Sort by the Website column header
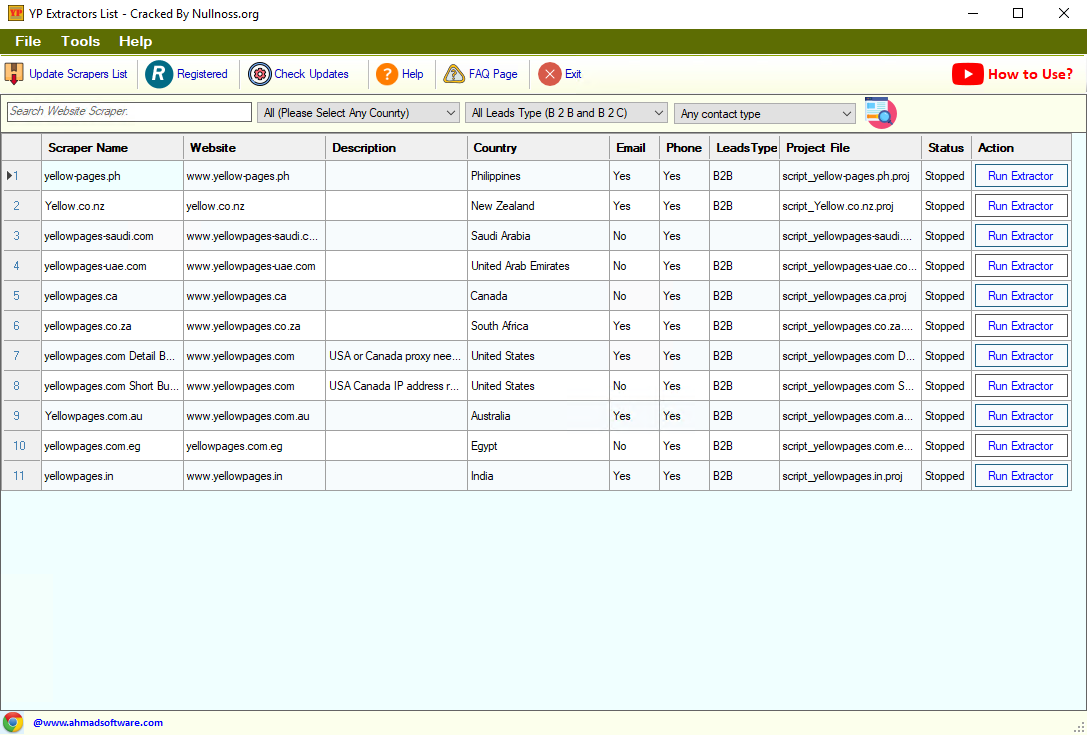 (254, 148)
